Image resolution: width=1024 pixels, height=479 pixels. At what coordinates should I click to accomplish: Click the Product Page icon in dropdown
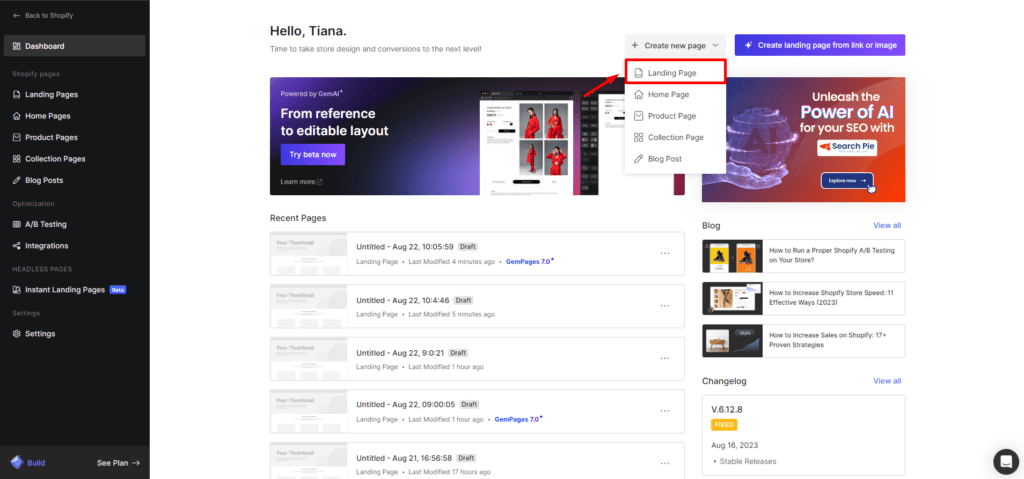[639, 116]
